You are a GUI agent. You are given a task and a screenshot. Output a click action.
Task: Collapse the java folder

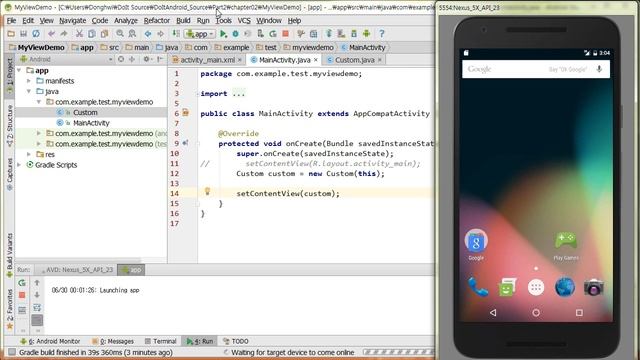[x=29, y=91]
